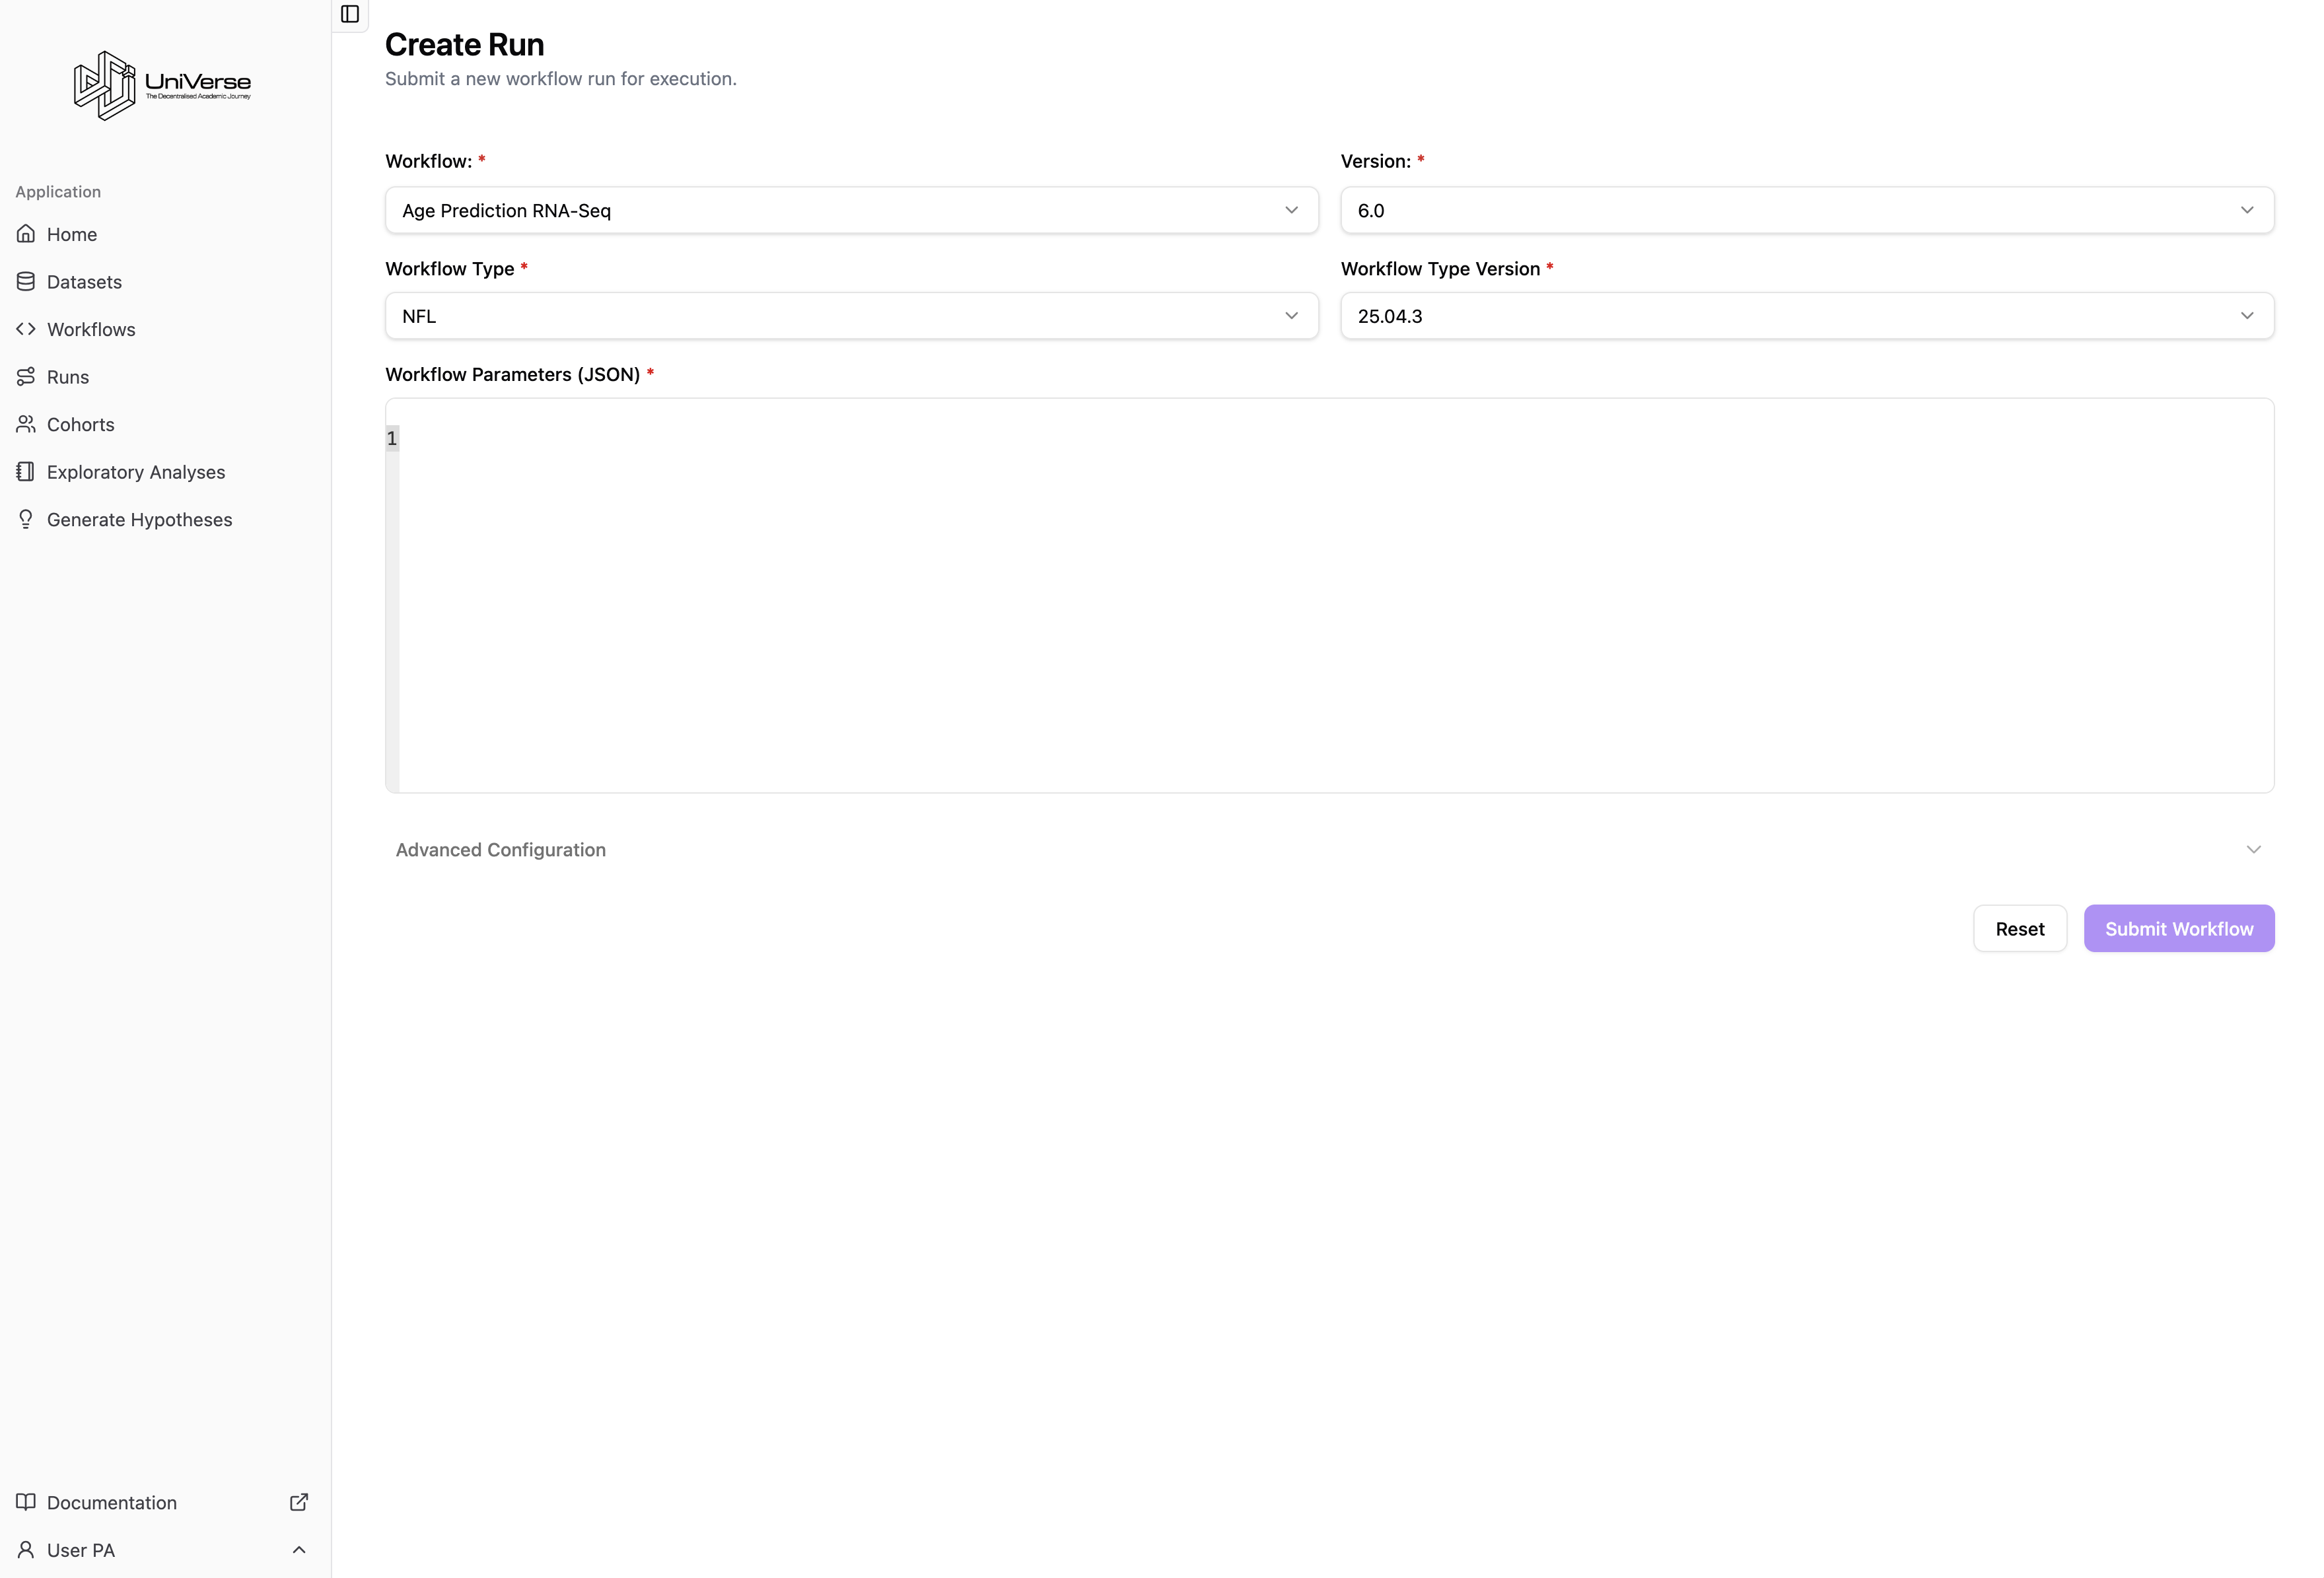Open the Workflow Type Version 25.04.3 dropdown
2324x1578 pixels.
(1806, 316)
